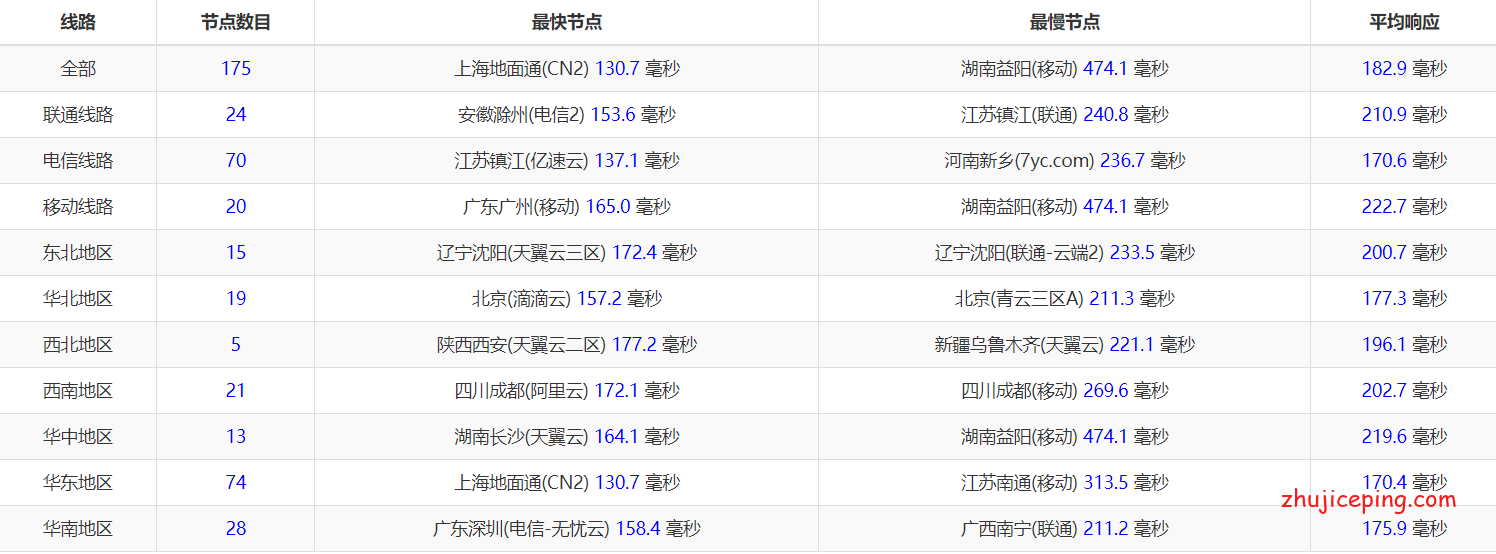Click average response 202.7 毫秒
Screen dimensions: 1496x554
click(1404, 391)
